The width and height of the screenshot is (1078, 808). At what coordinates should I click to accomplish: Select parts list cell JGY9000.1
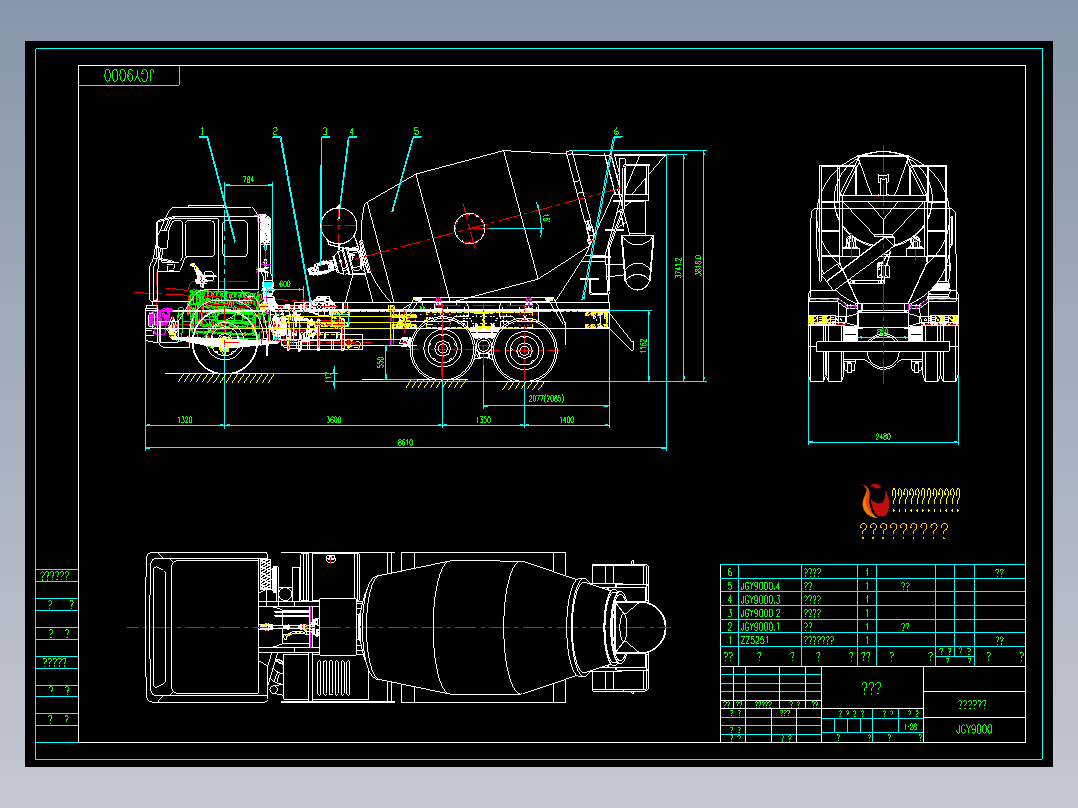pos(760,626)
